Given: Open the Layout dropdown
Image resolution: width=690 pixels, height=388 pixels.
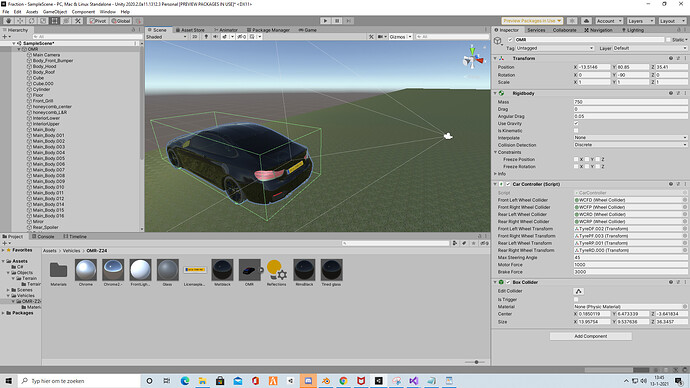Looking at the screenshot, I should pos(672,21).
